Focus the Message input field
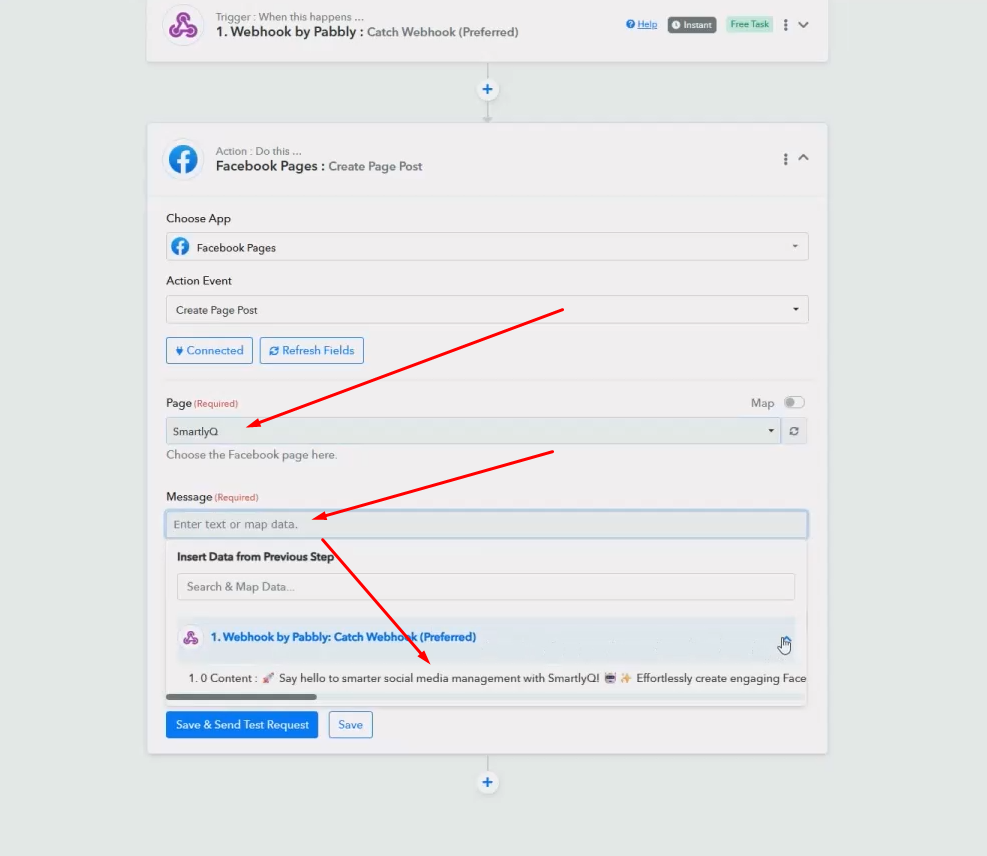Image resolution: width=987 pixels, height=856 pixels. (x=487, y=524)
